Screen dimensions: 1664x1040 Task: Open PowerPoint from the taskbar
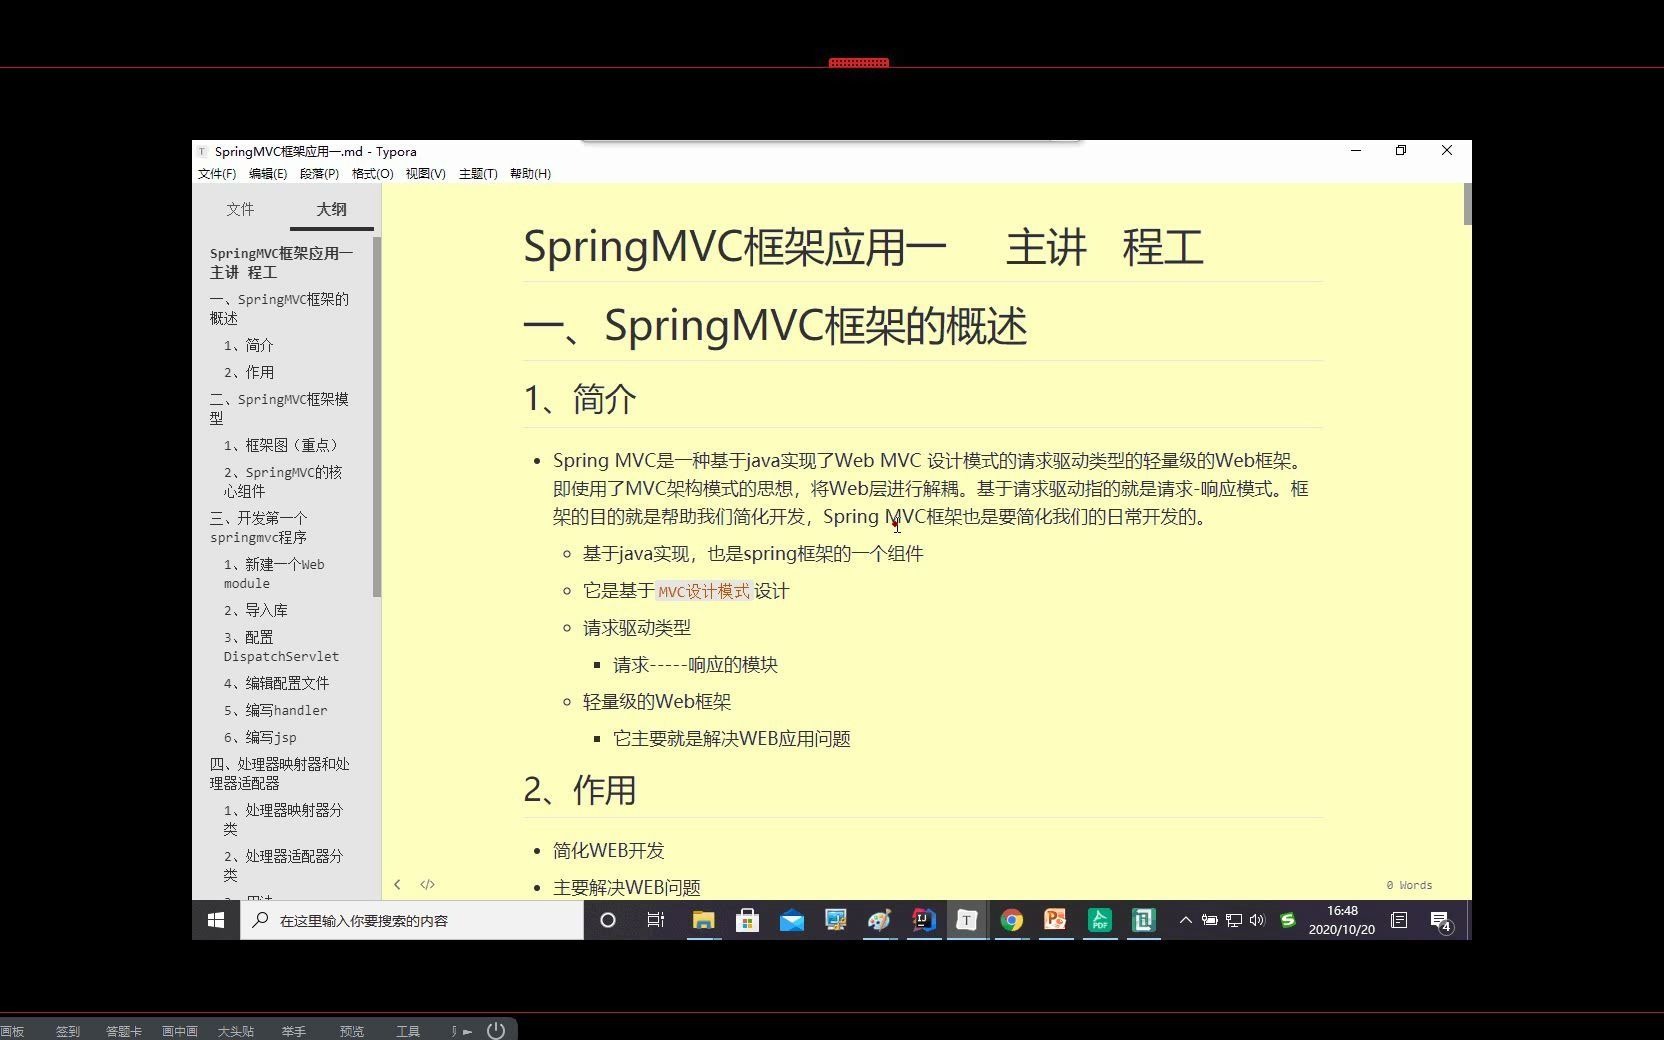tap(1055, 921)
